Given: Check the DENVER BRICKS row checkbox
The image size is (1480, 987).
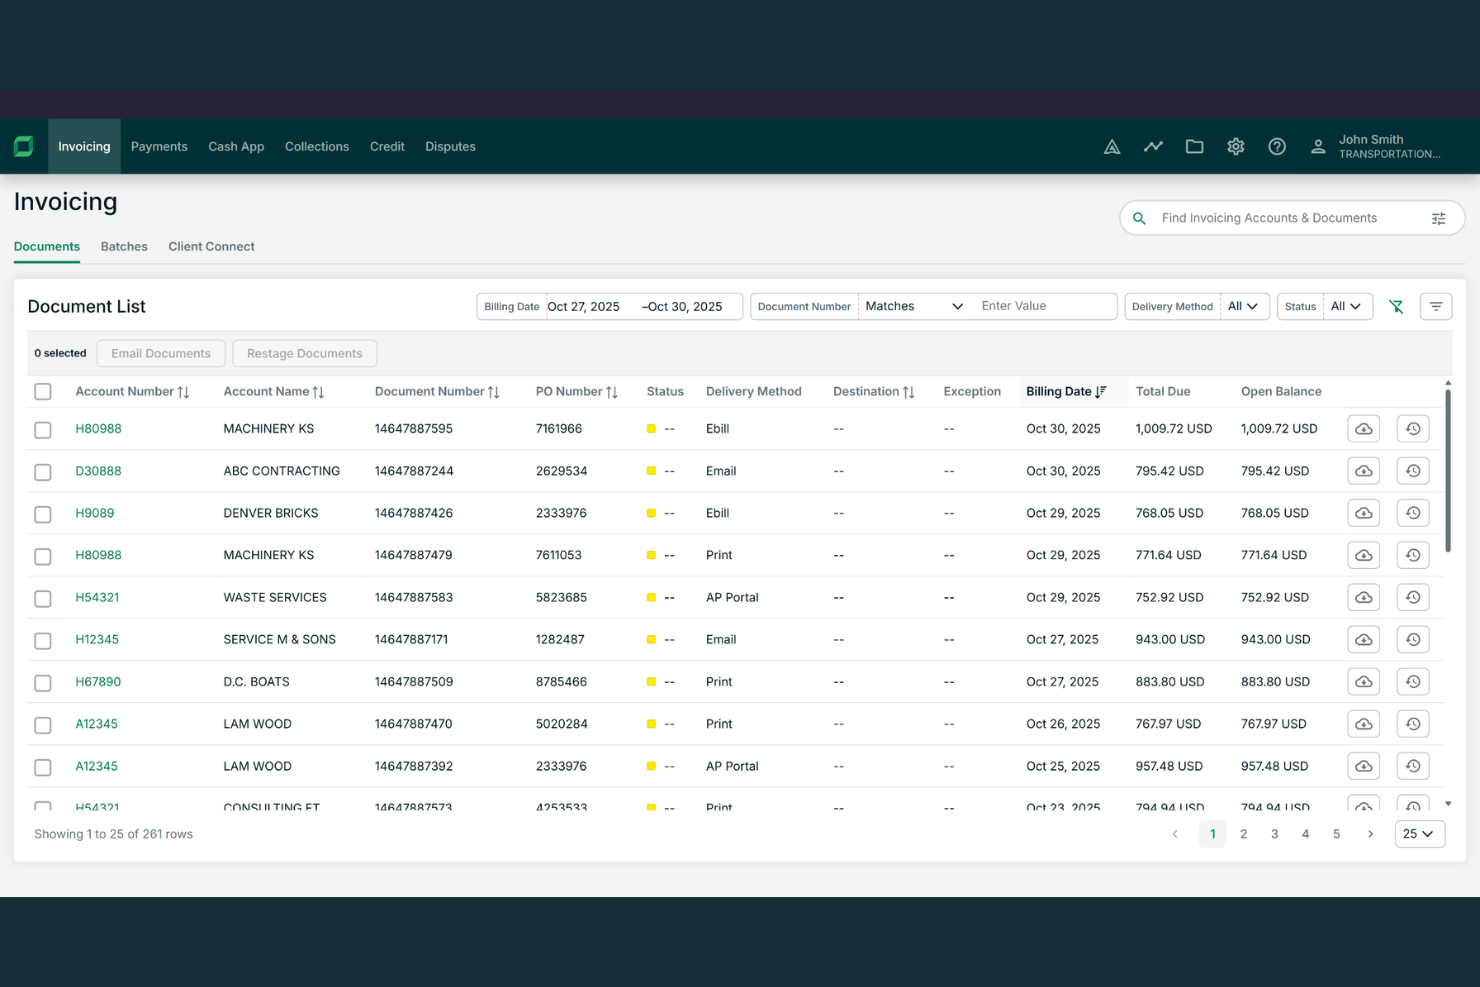Looking at the screenshot, I should pyautogui.click(x=43, y=514).
